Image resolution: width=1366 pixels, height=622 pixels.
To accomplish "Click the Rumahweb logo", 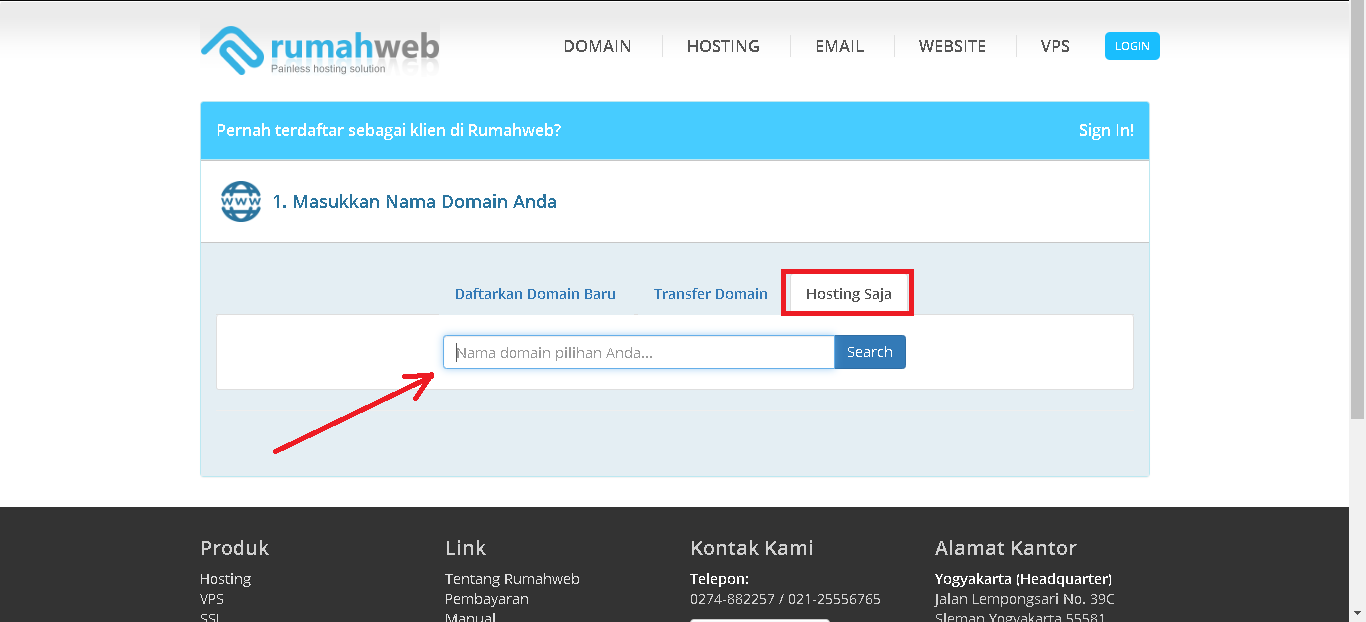I will (x=320, y=49).
